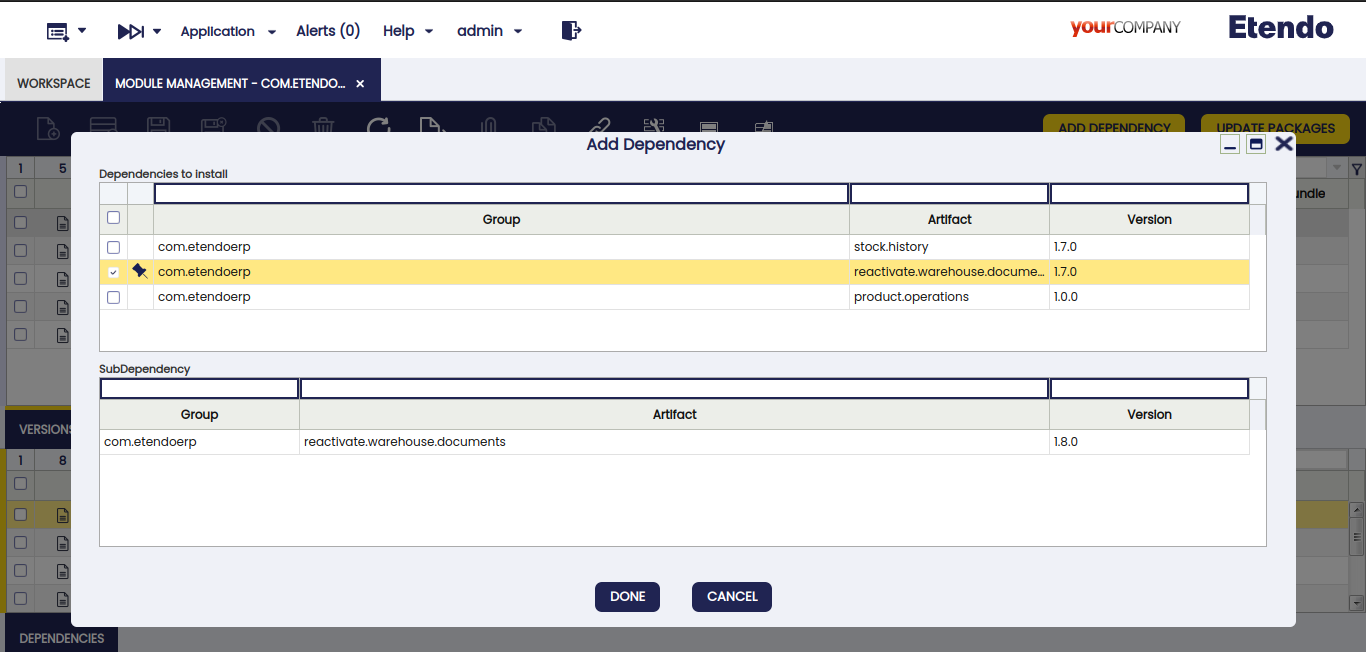
Task: Close the Module Management tab
Action: (x=360, y=84)
